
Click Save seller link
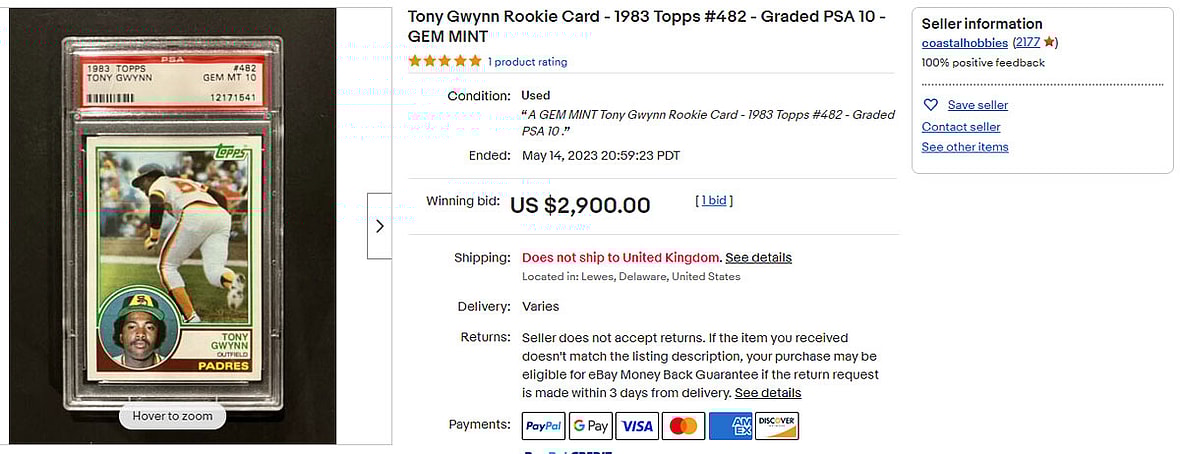(x=977, y=105)
